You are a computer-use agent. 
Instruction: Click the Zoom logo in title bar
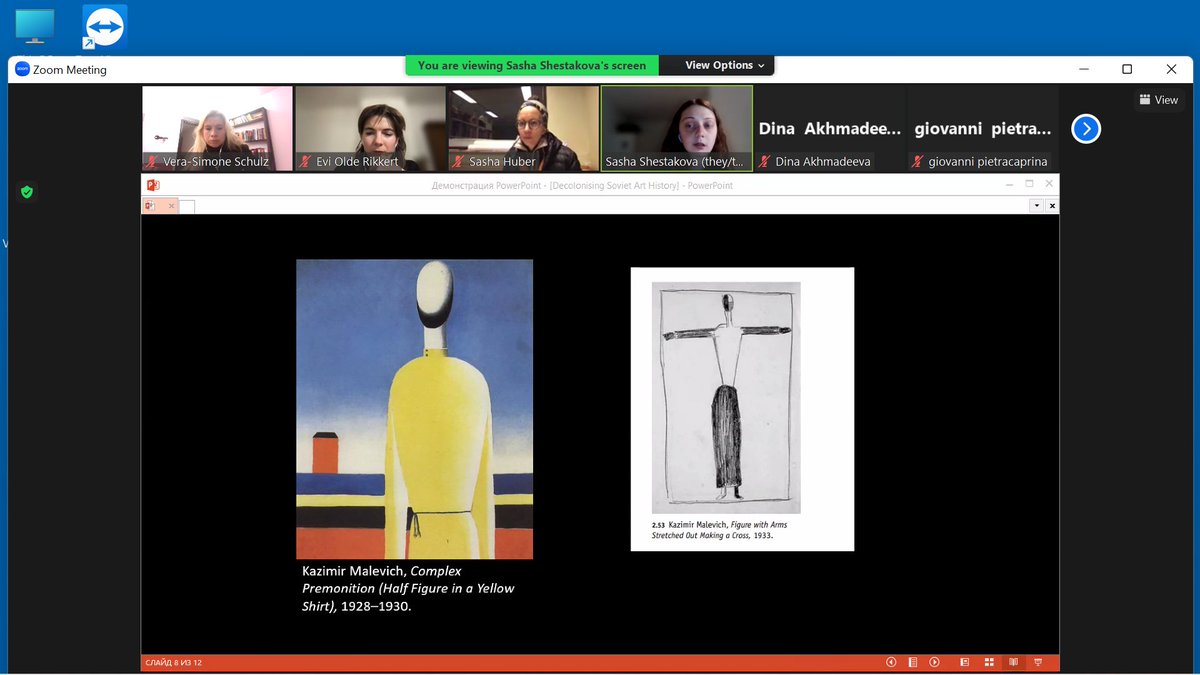(x=22, y=70)
